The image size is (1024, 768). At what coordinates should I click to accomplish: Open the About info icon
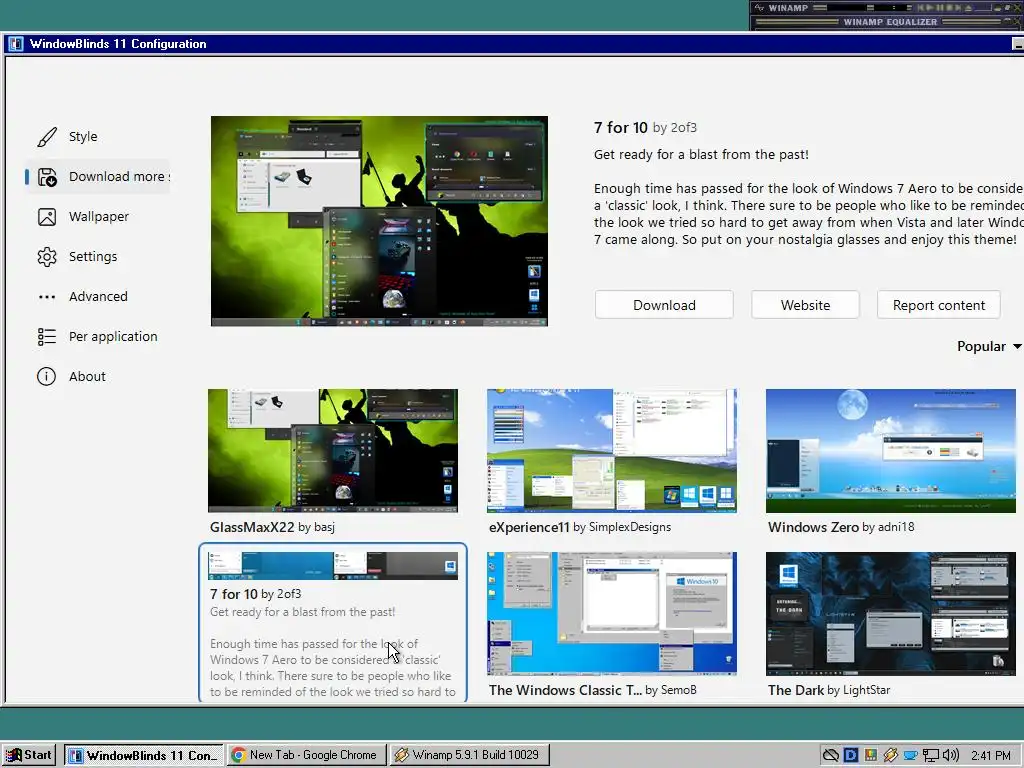46,376
